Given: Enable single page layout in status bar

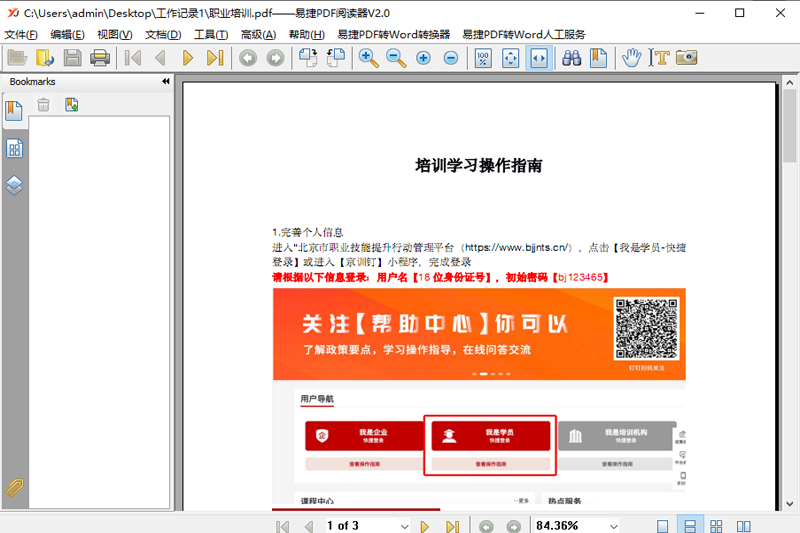Looking at the screenshot, I should (663, 525).
